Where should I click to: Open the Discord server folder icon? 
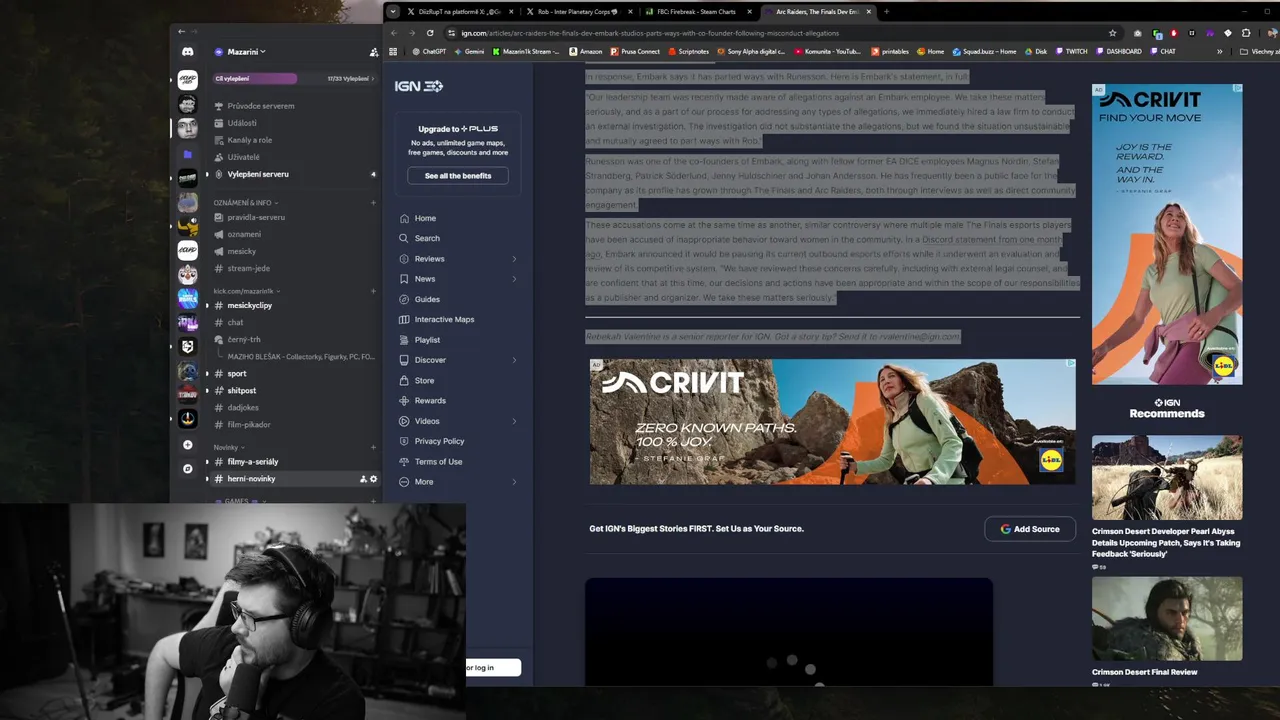pos(187,154)
